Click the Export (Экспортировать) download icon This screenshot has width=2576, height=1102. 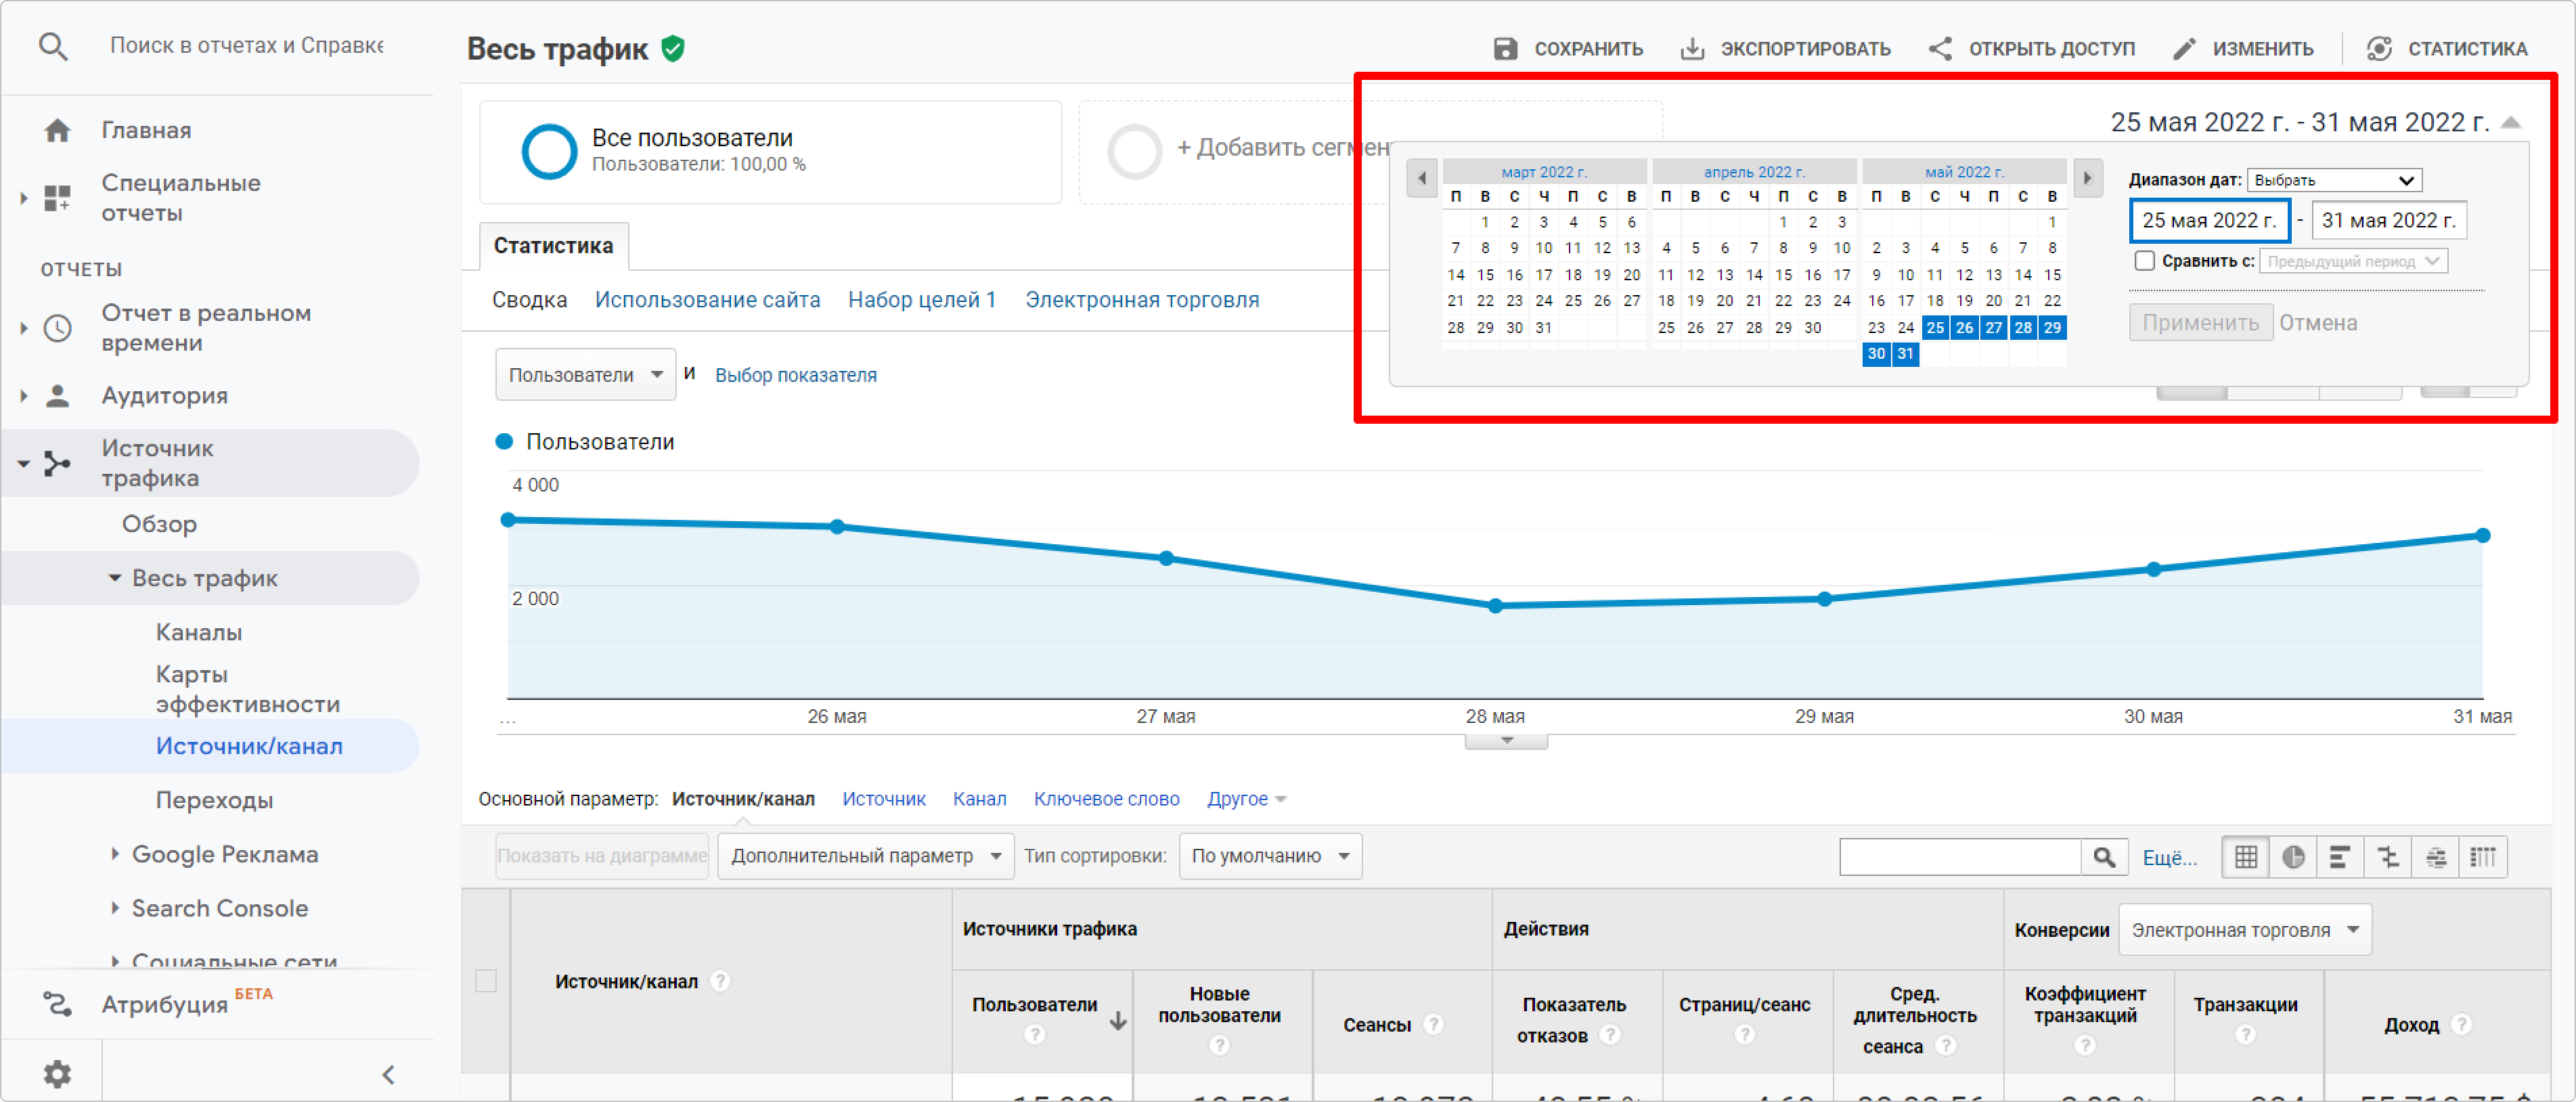point(1691,48)
